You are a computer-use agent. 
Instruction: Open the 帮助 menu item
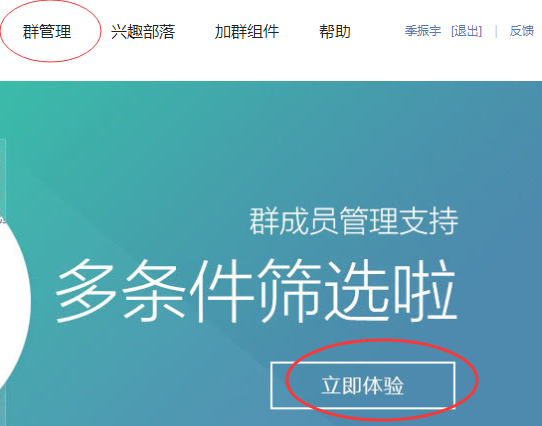point(335,31)
